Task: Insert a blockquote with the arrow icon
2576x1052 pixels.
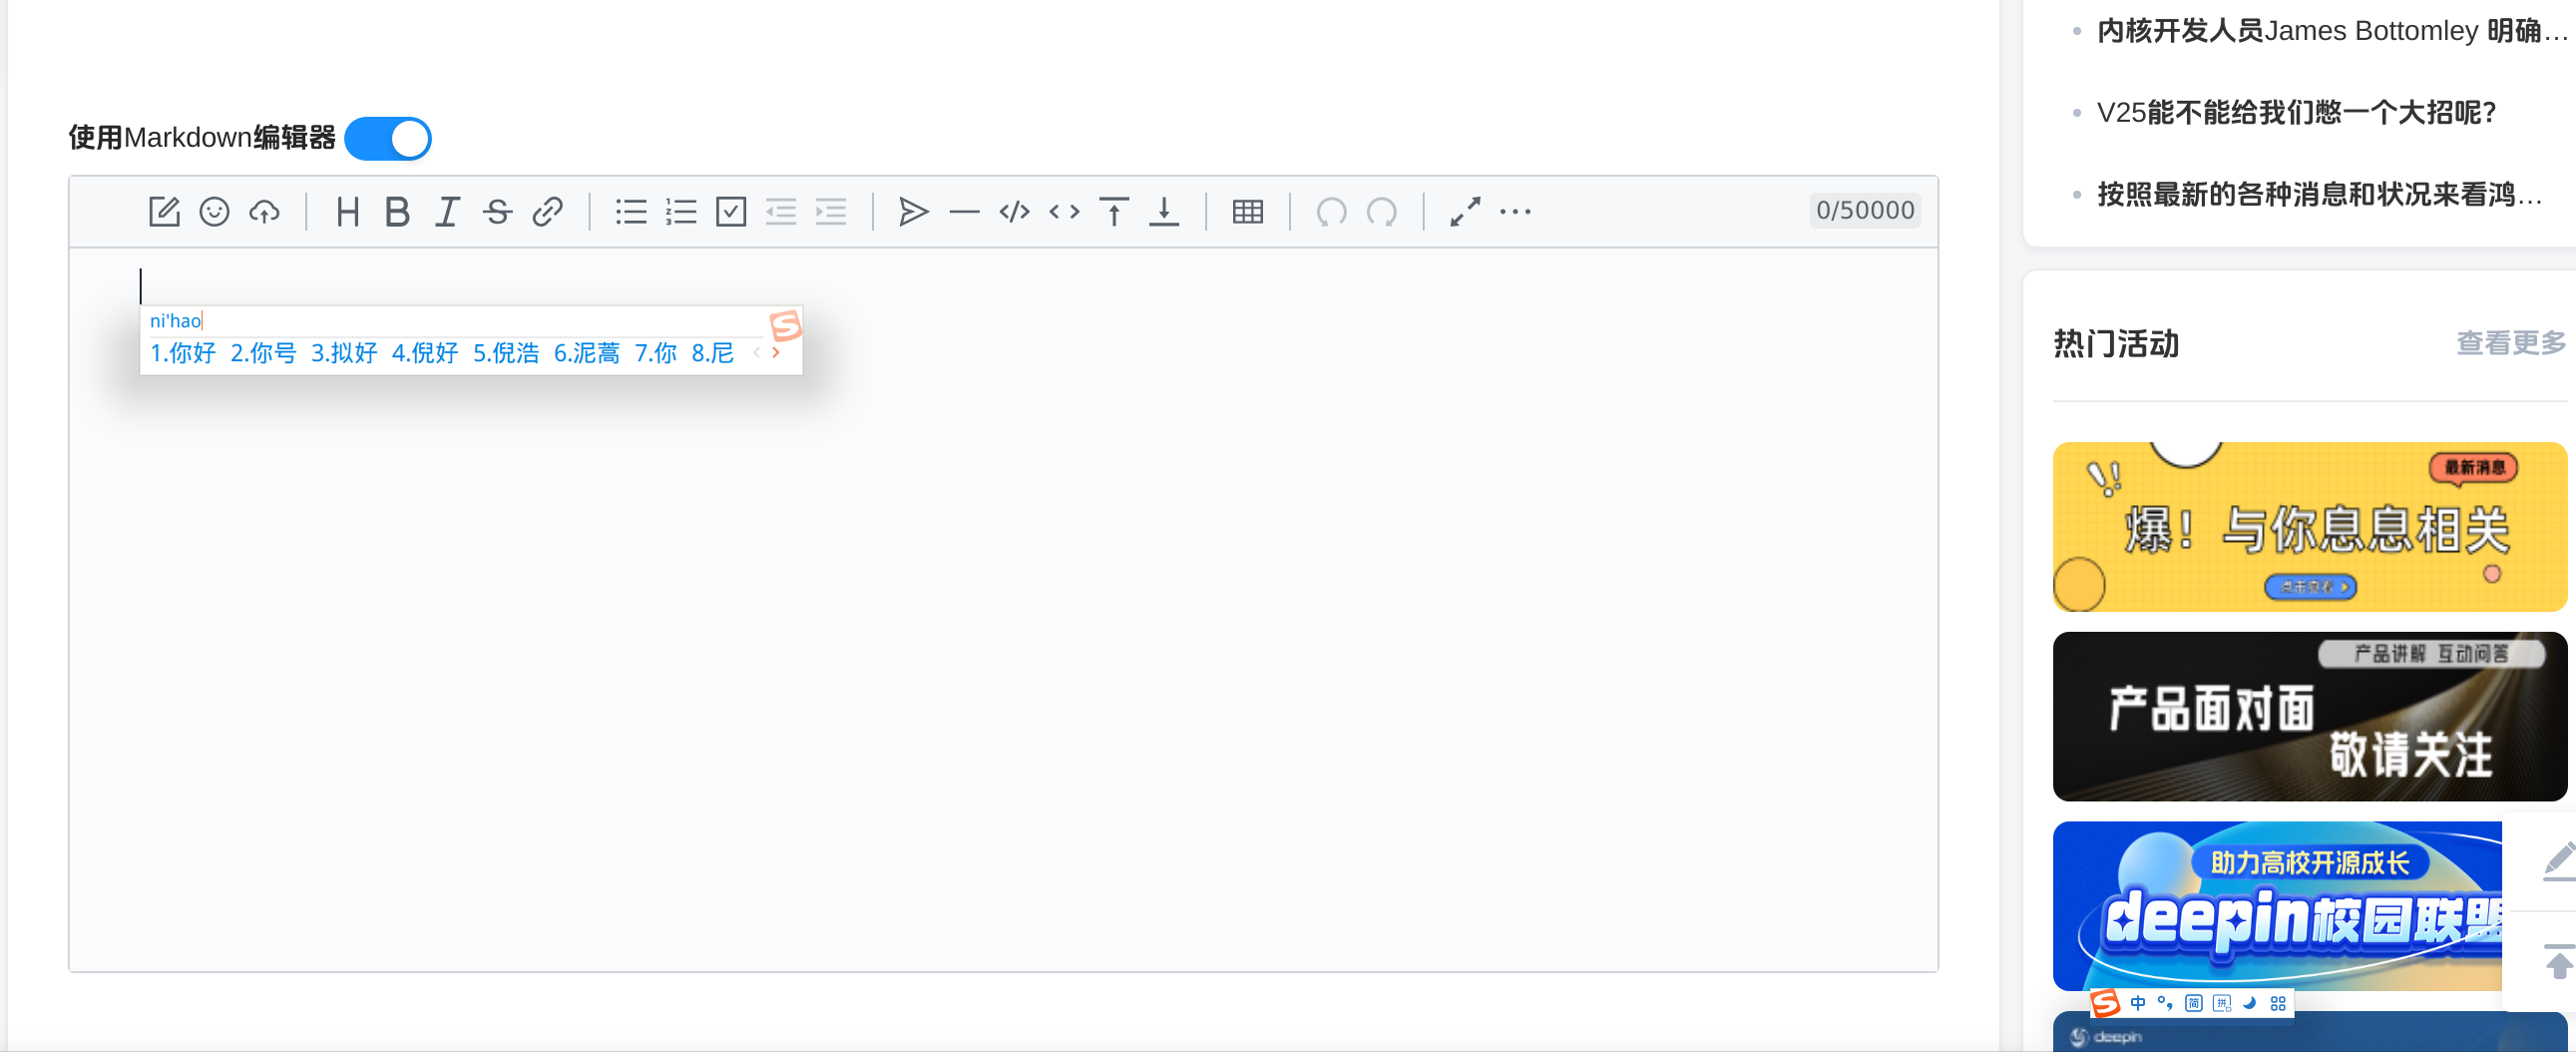Action: 914,211
